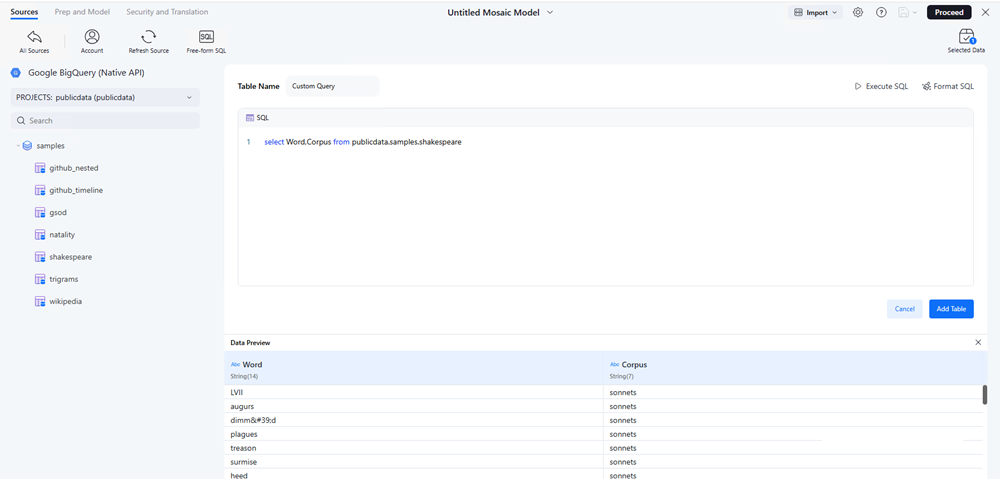1000x479 pixels.
Task: Run the query with Execute SQL
Action: pos(881,86)
